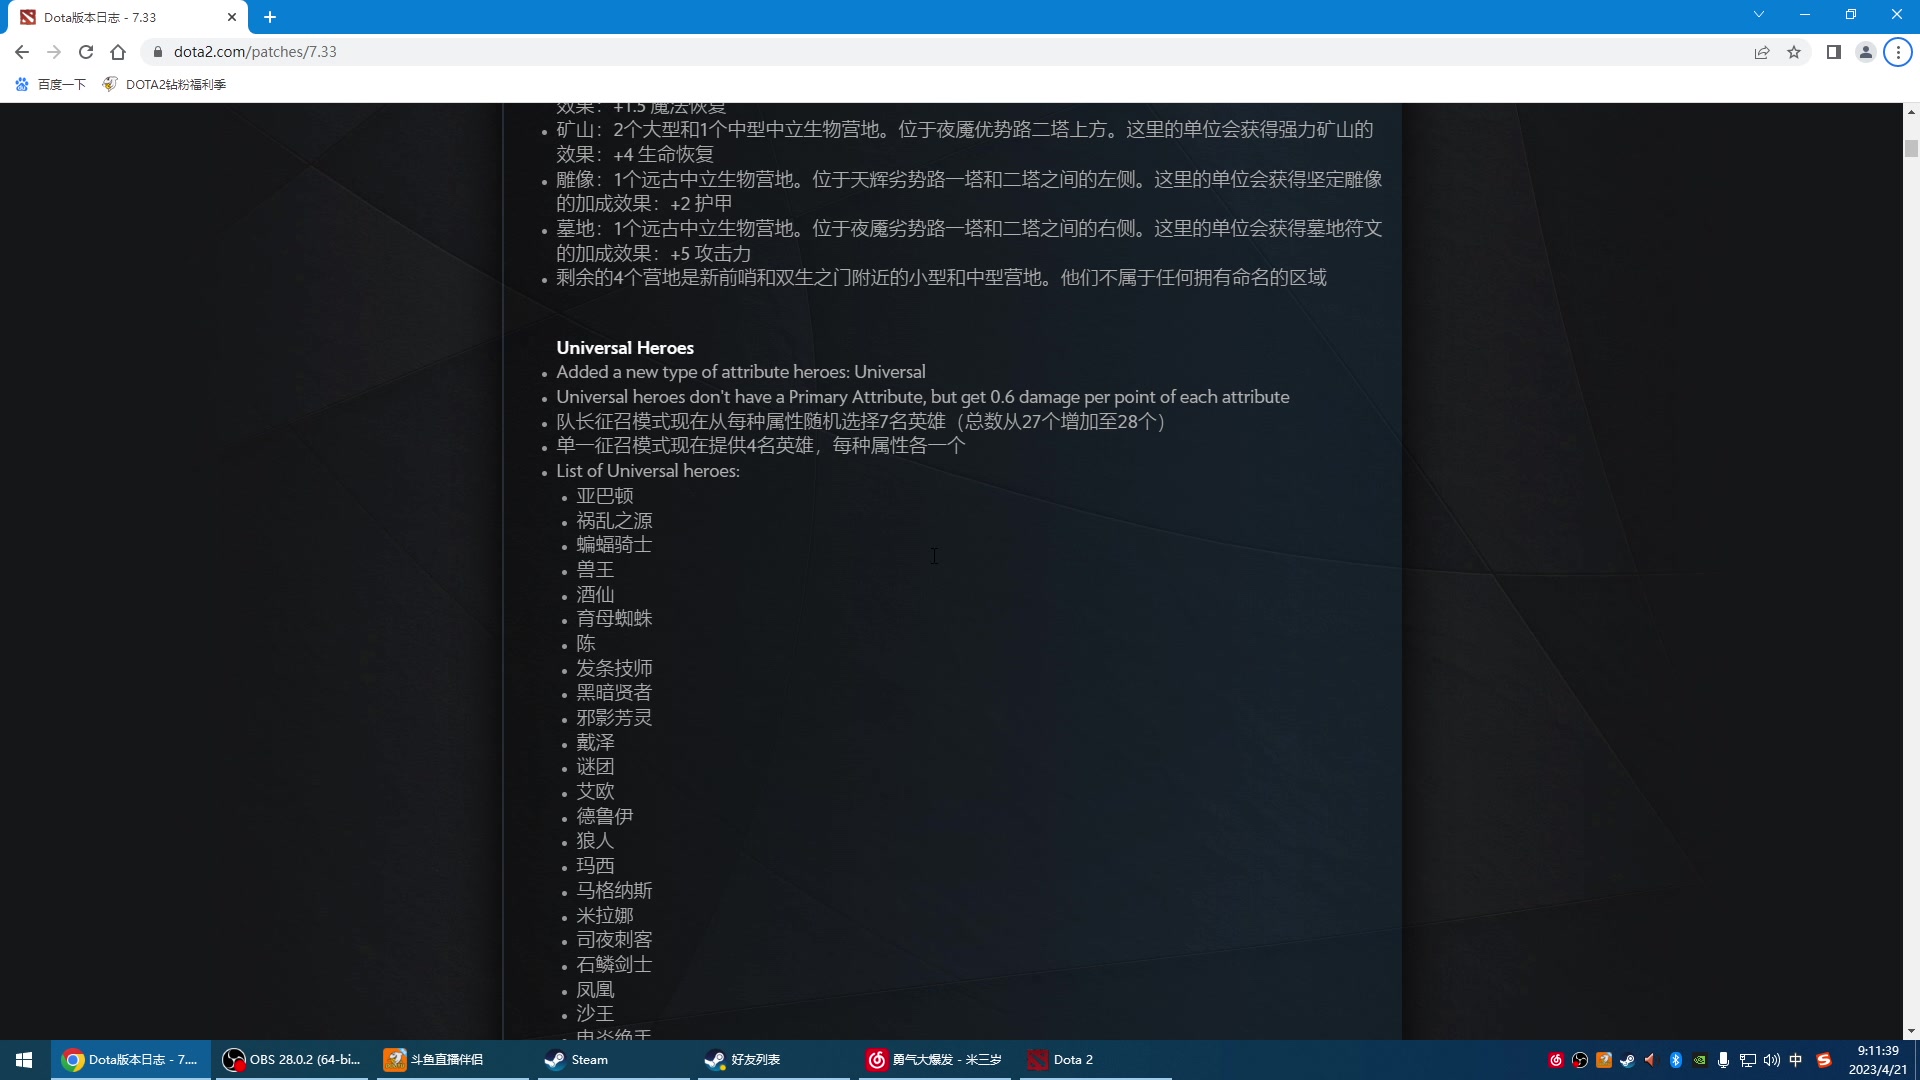Click hero name 沙王
Image resolution: width=1920 pixels, height=1080 pixels.
coord(595,1014)
